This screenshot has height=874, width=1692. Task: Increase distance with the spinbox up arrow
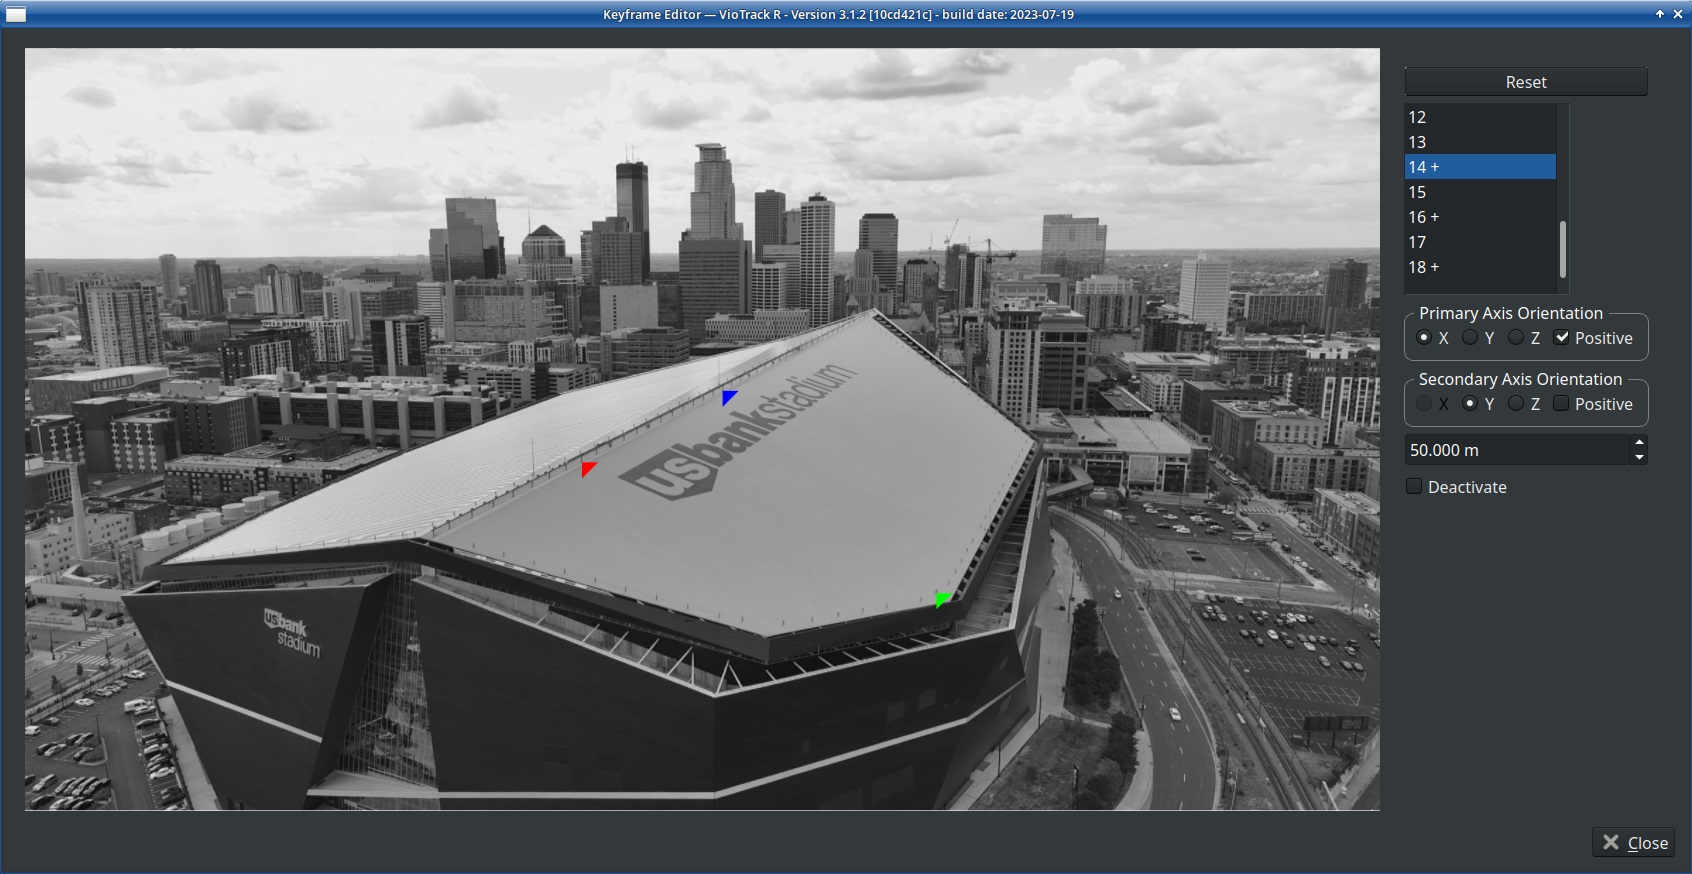pyautogui.click(x=1638, y=443)
